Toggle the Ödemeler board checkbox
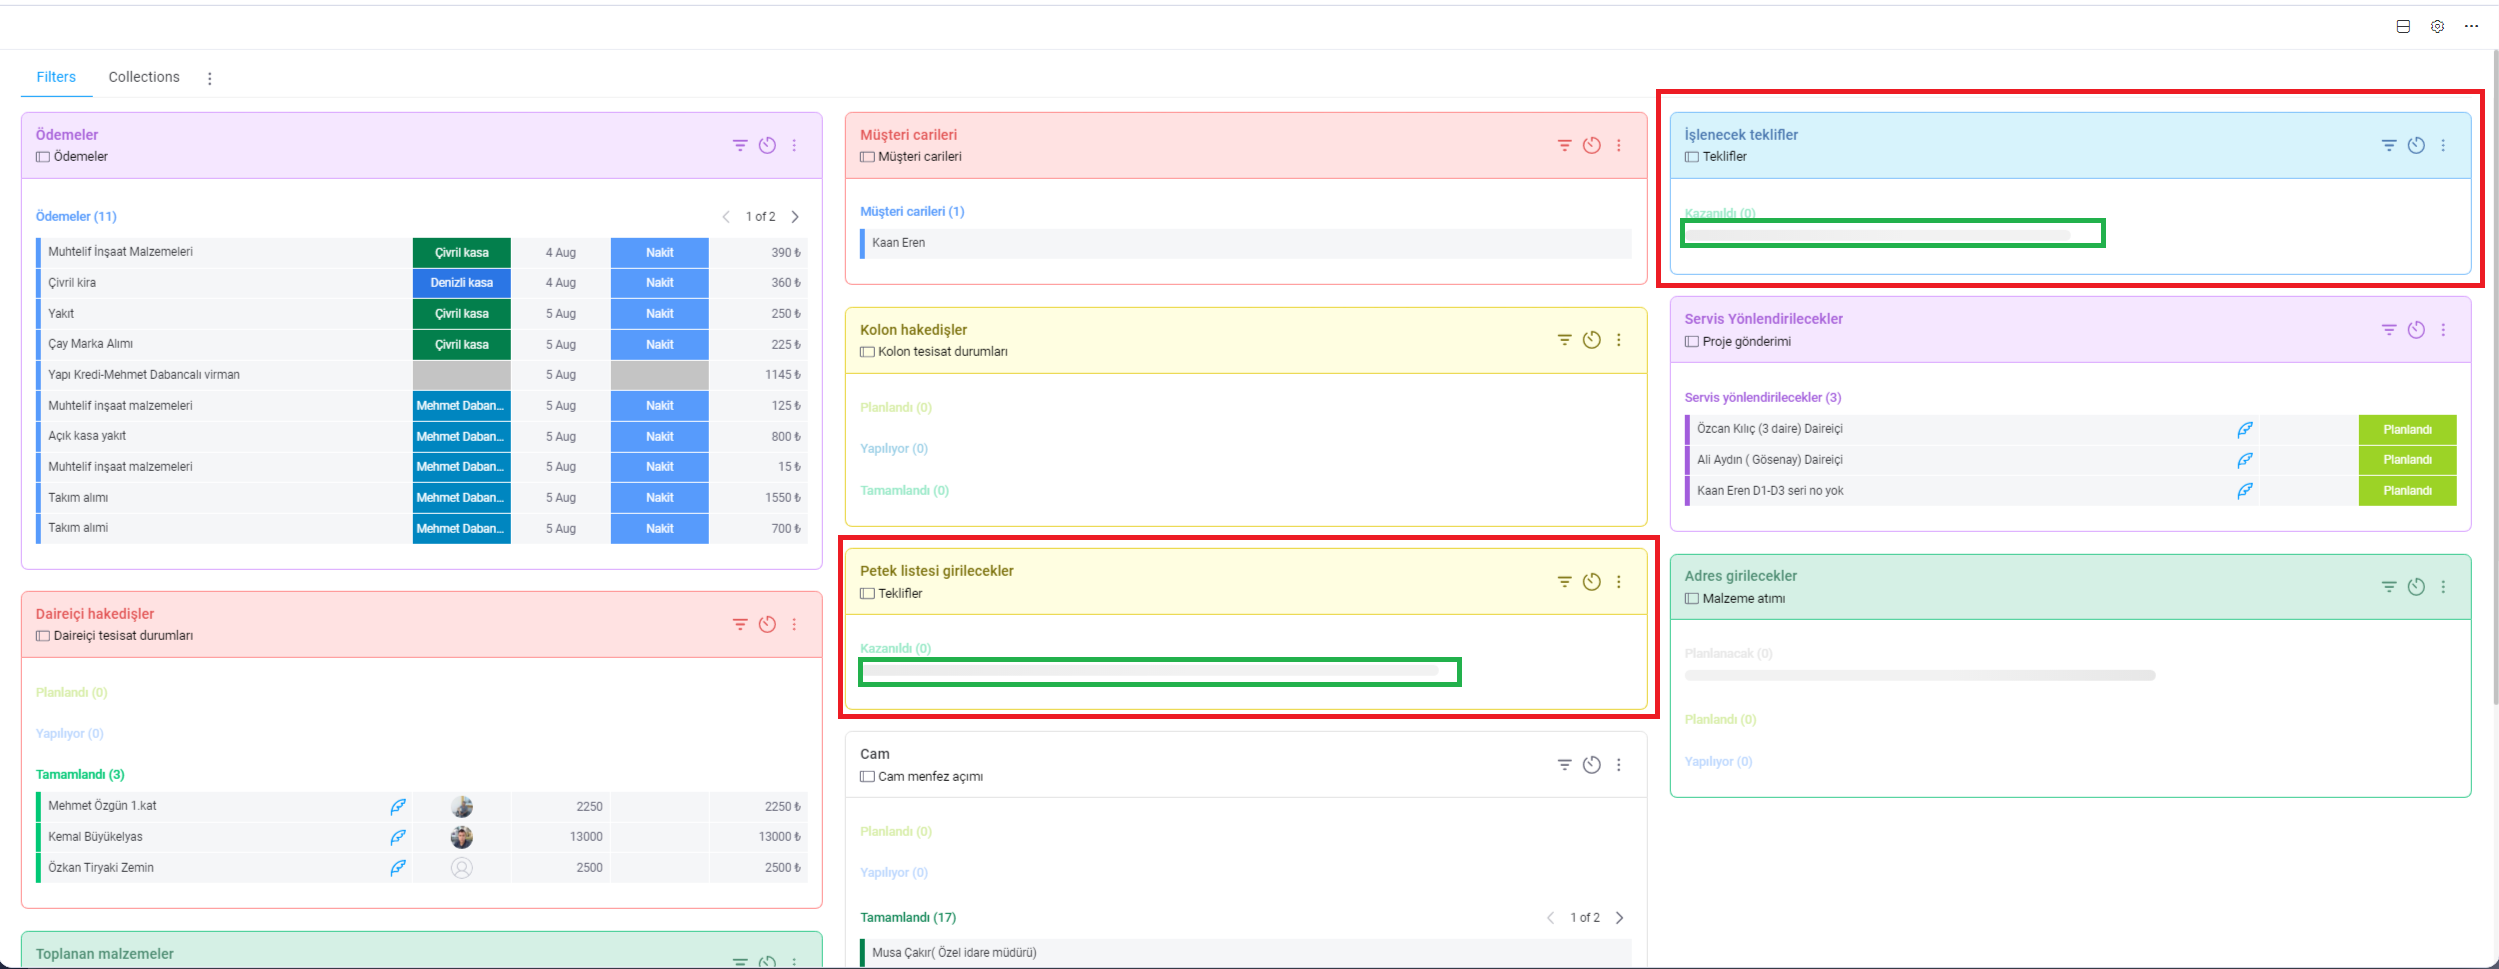Viewport: 2499px width, 969px height. [x=42, y=156]
